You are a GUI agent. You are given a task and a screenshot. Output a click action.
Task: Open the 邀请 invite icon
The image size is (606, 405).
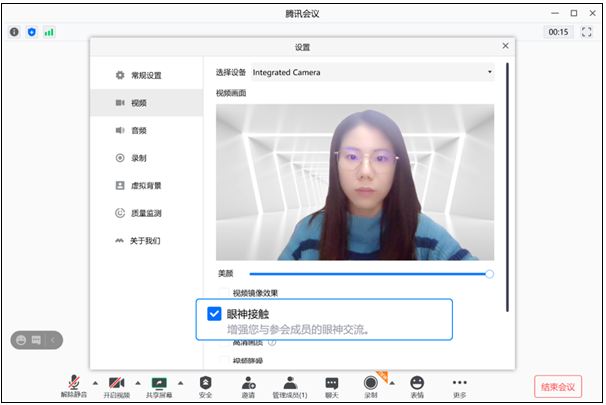pyautogui.click(x=248, y=383)
